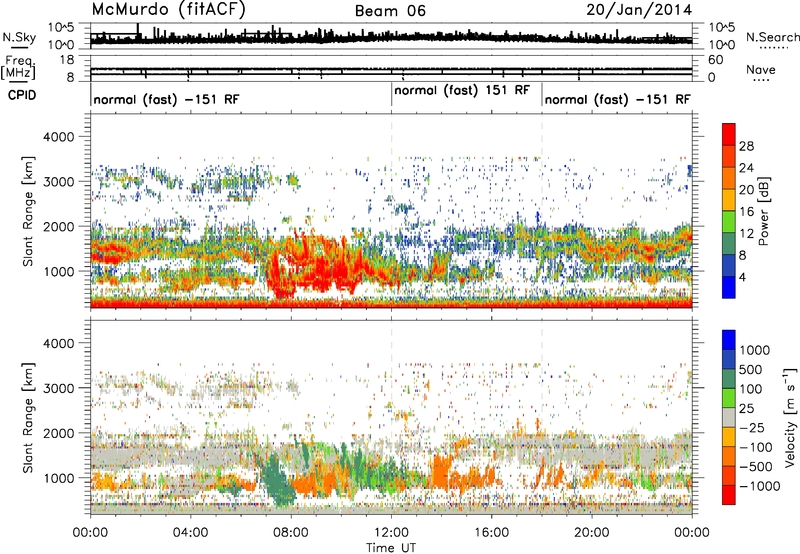This screenshot has width=800, height=554.
Task: Click the '18' frequency scale value
Action: point(67,60)
